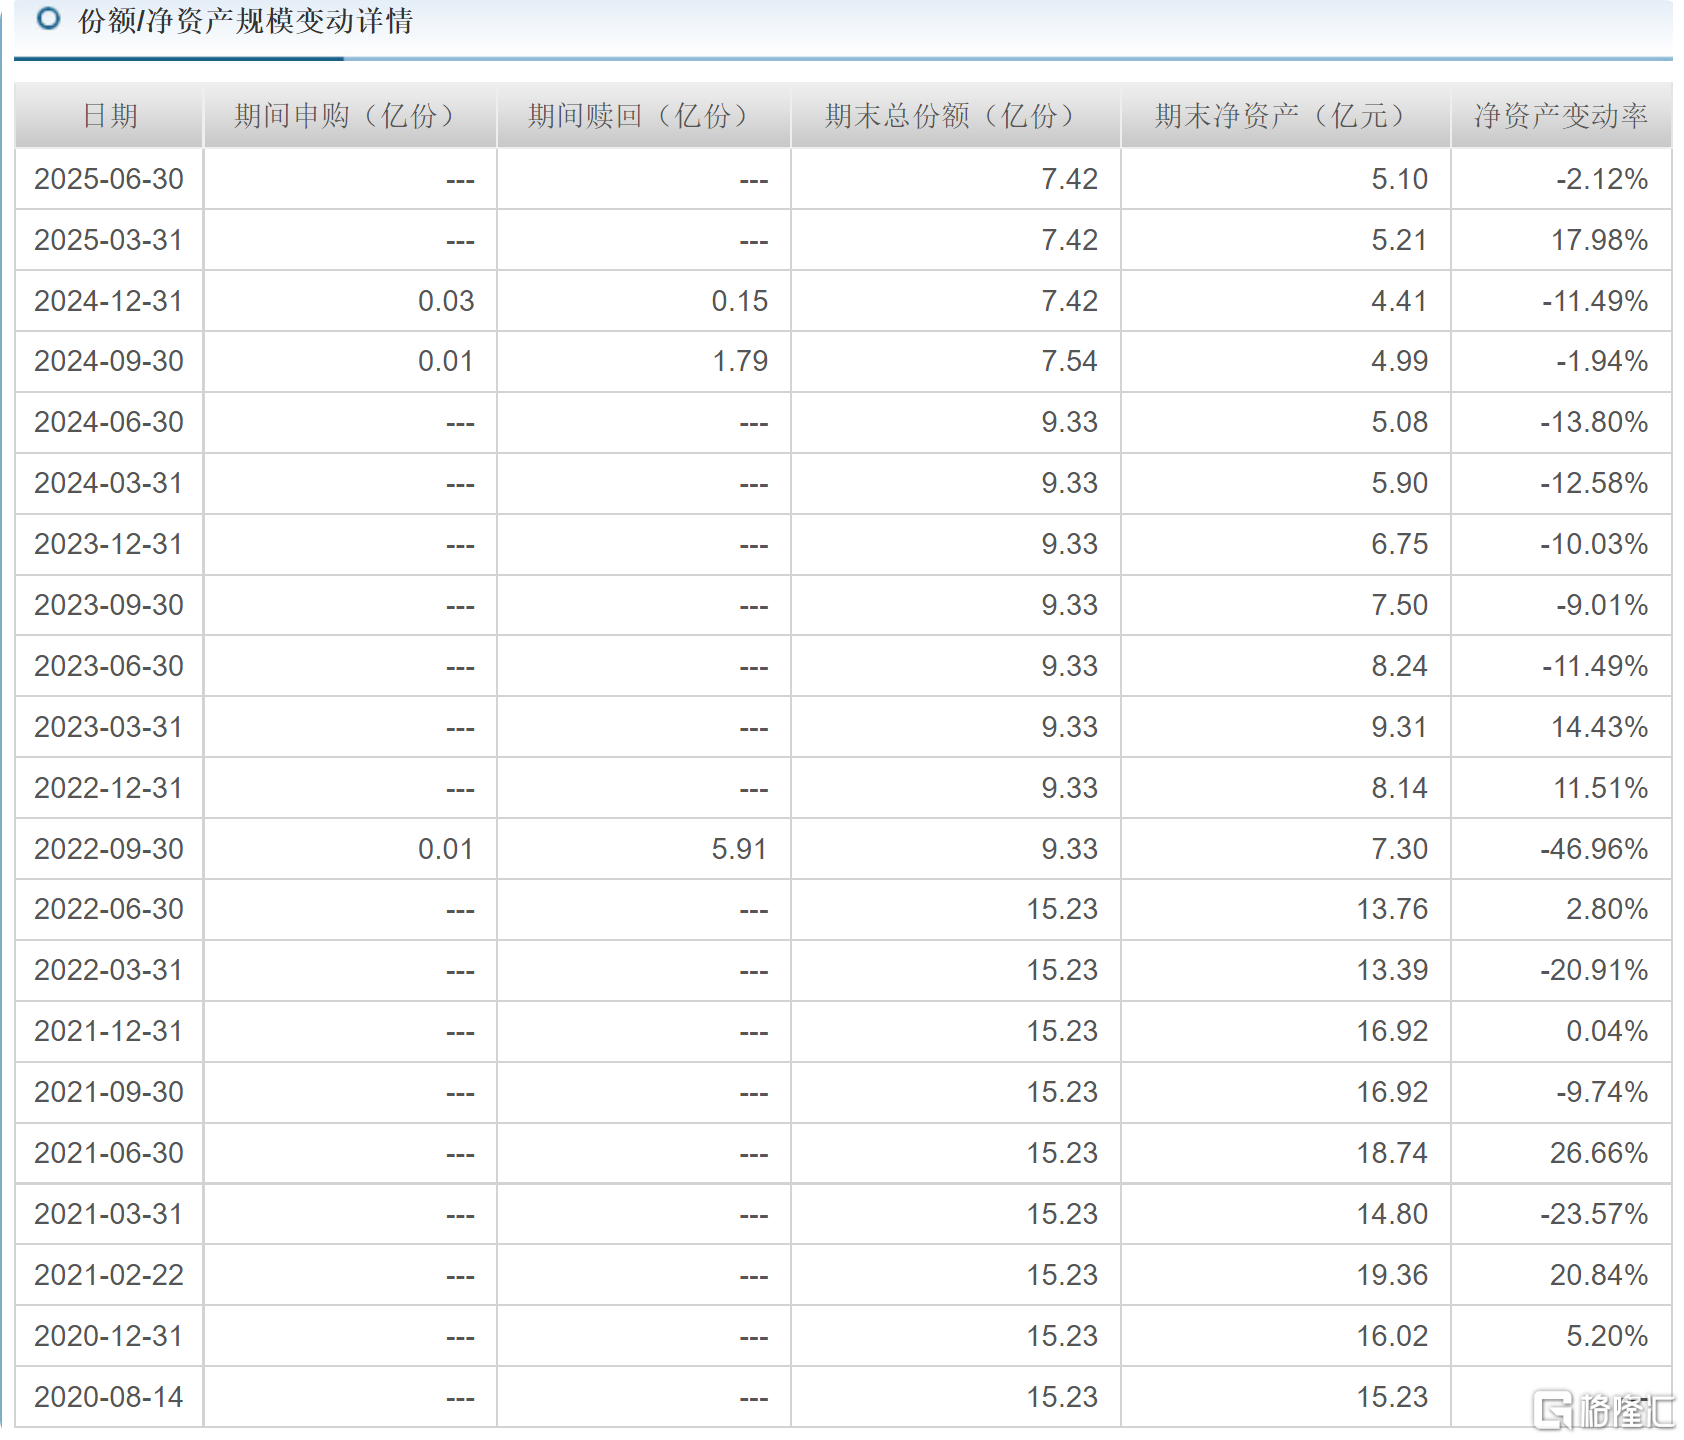Click net asset value 5.90 for 2024-03-31

tap(1399, 483)
